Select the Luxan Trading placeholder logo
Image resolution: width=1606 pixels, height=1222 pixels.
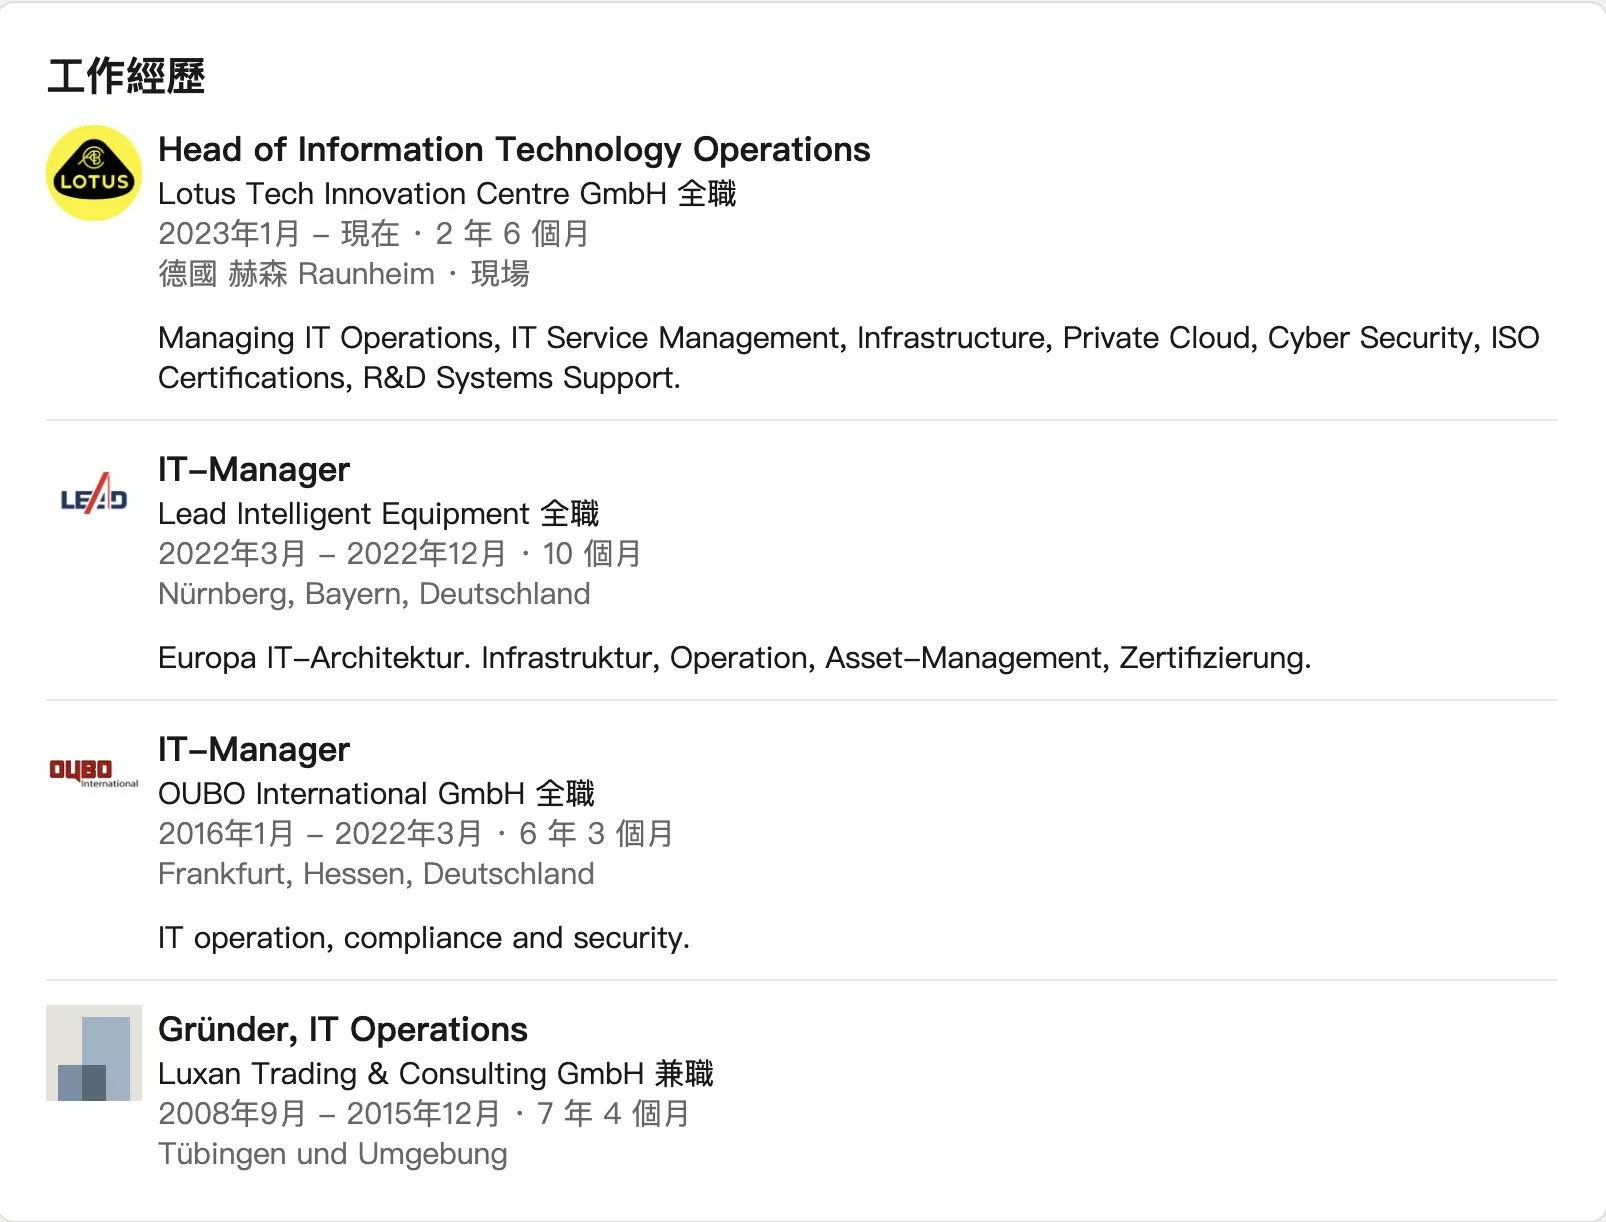tap(94, 1053)
